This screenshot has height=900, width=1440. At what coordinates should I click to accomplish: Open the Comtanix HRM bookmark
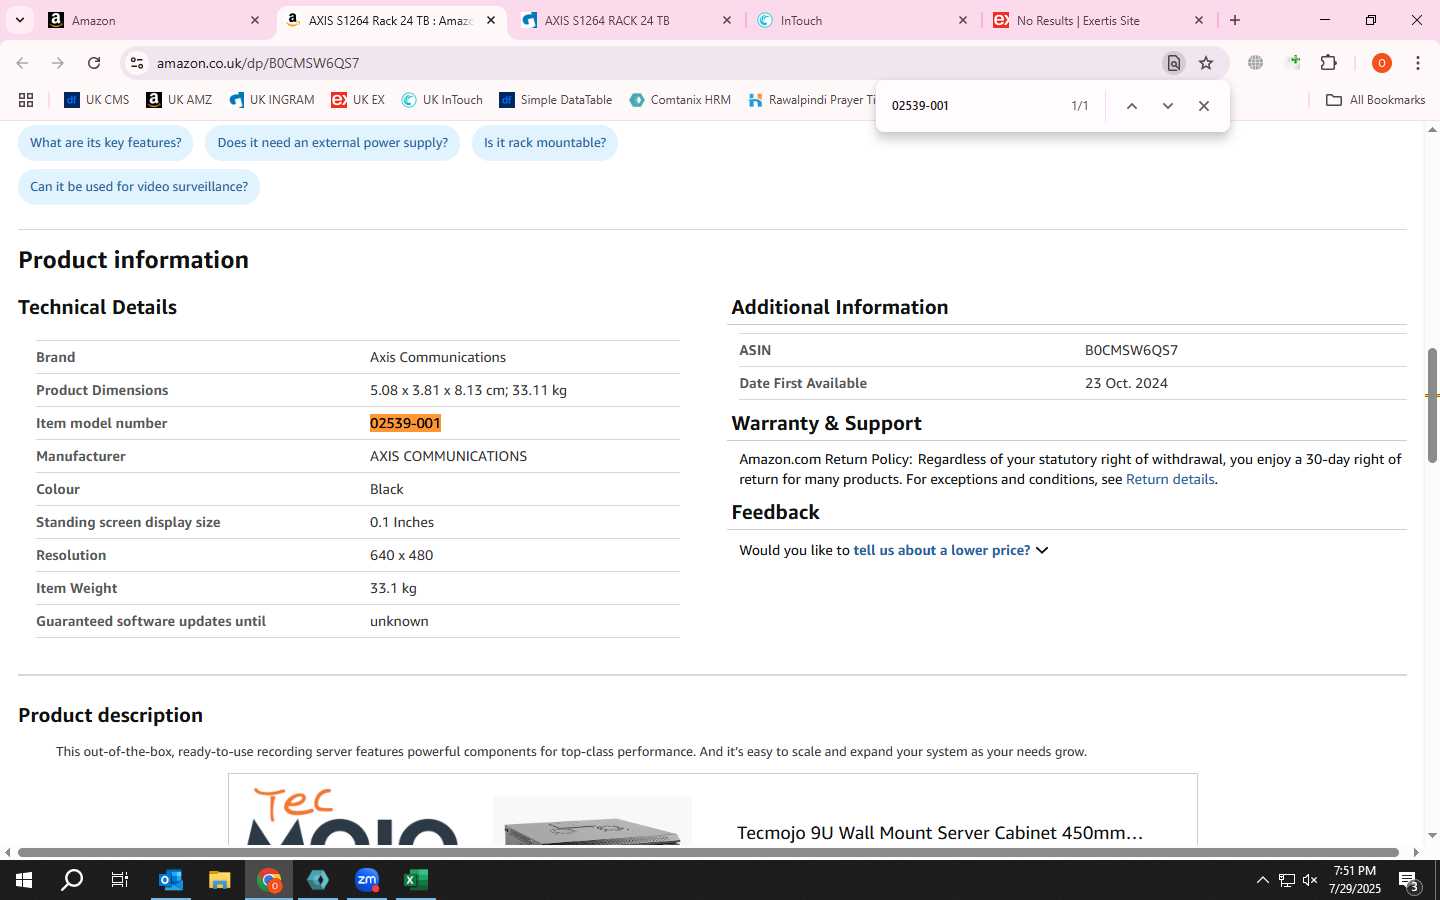[x=680, y=100]
